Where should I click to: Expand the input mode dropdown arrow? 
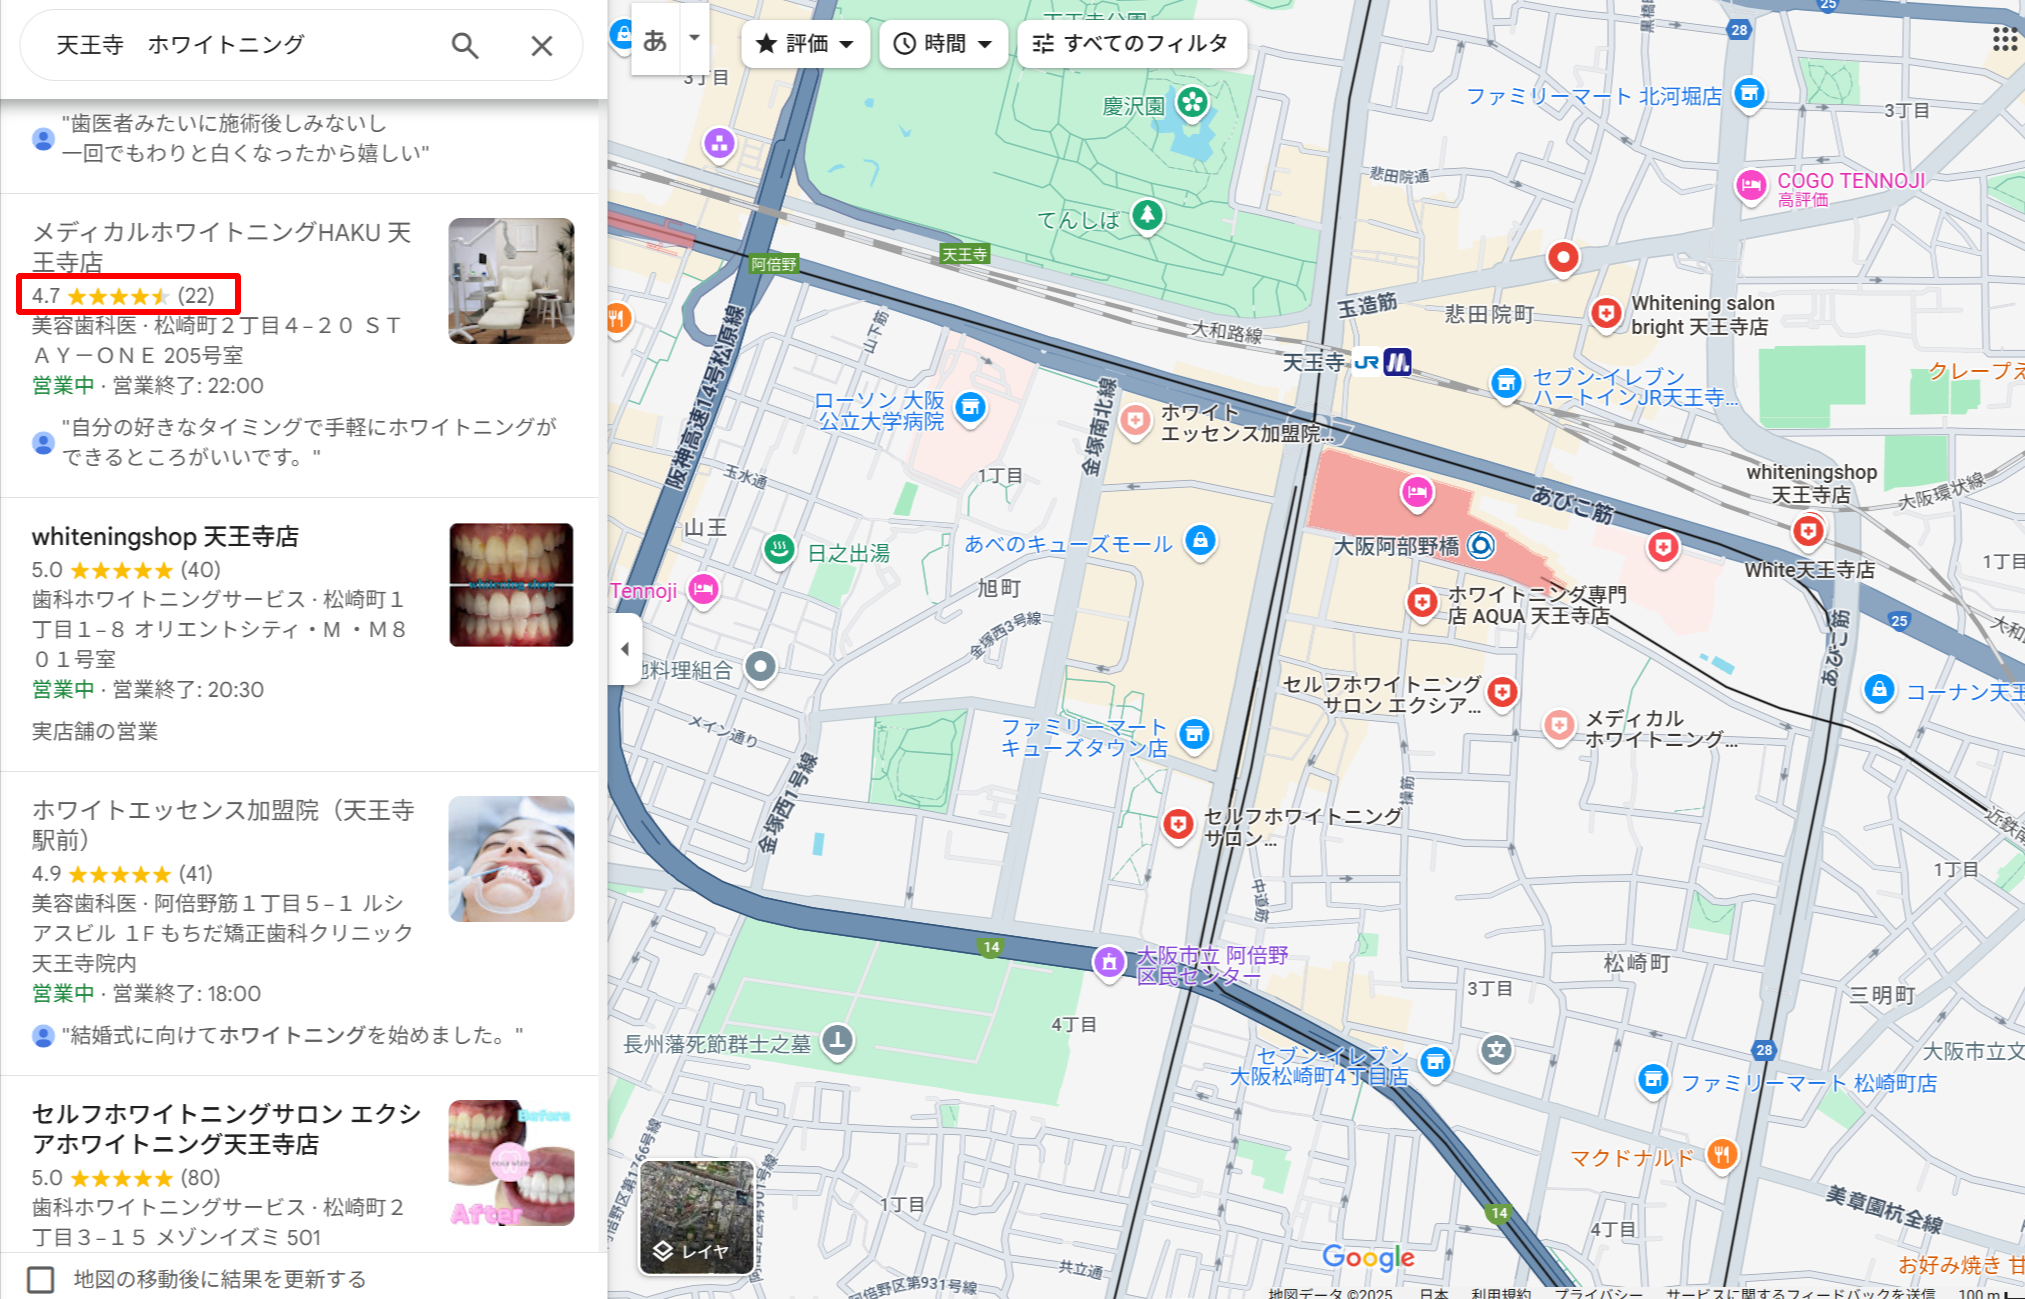click(694, 38)
